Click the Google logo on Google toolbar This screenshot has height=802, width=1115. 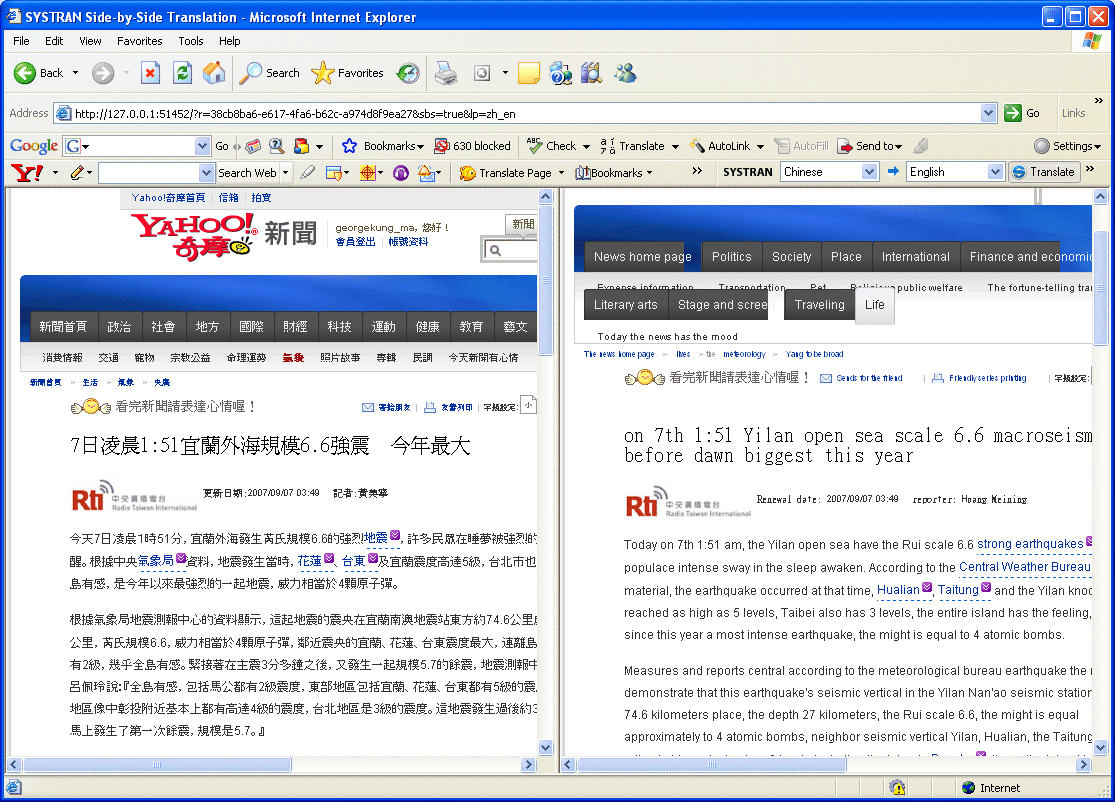(33, 146)
